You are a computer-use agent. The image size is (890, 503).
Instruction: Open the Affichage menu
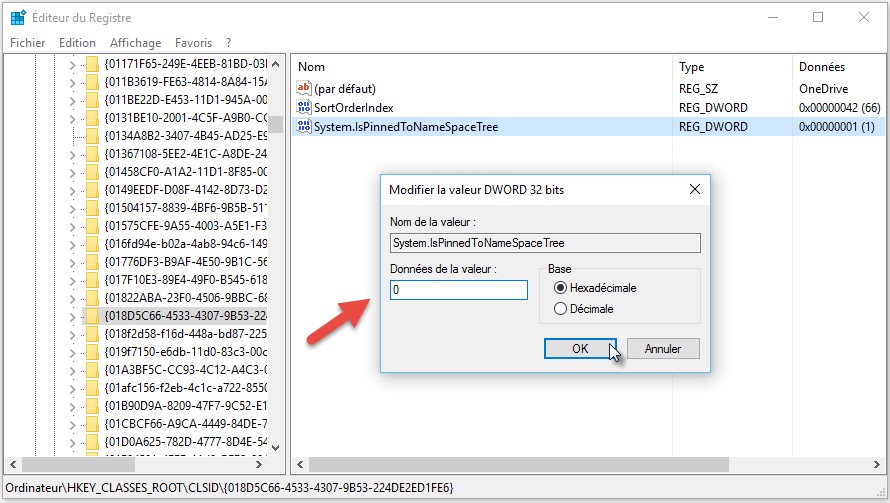point(135,43)
